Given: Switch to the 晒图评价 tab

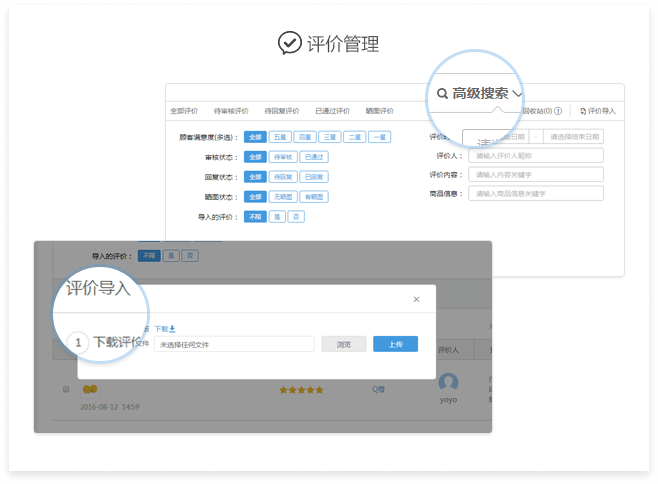Looking at the screenshot, I should (x=381, y=111).
